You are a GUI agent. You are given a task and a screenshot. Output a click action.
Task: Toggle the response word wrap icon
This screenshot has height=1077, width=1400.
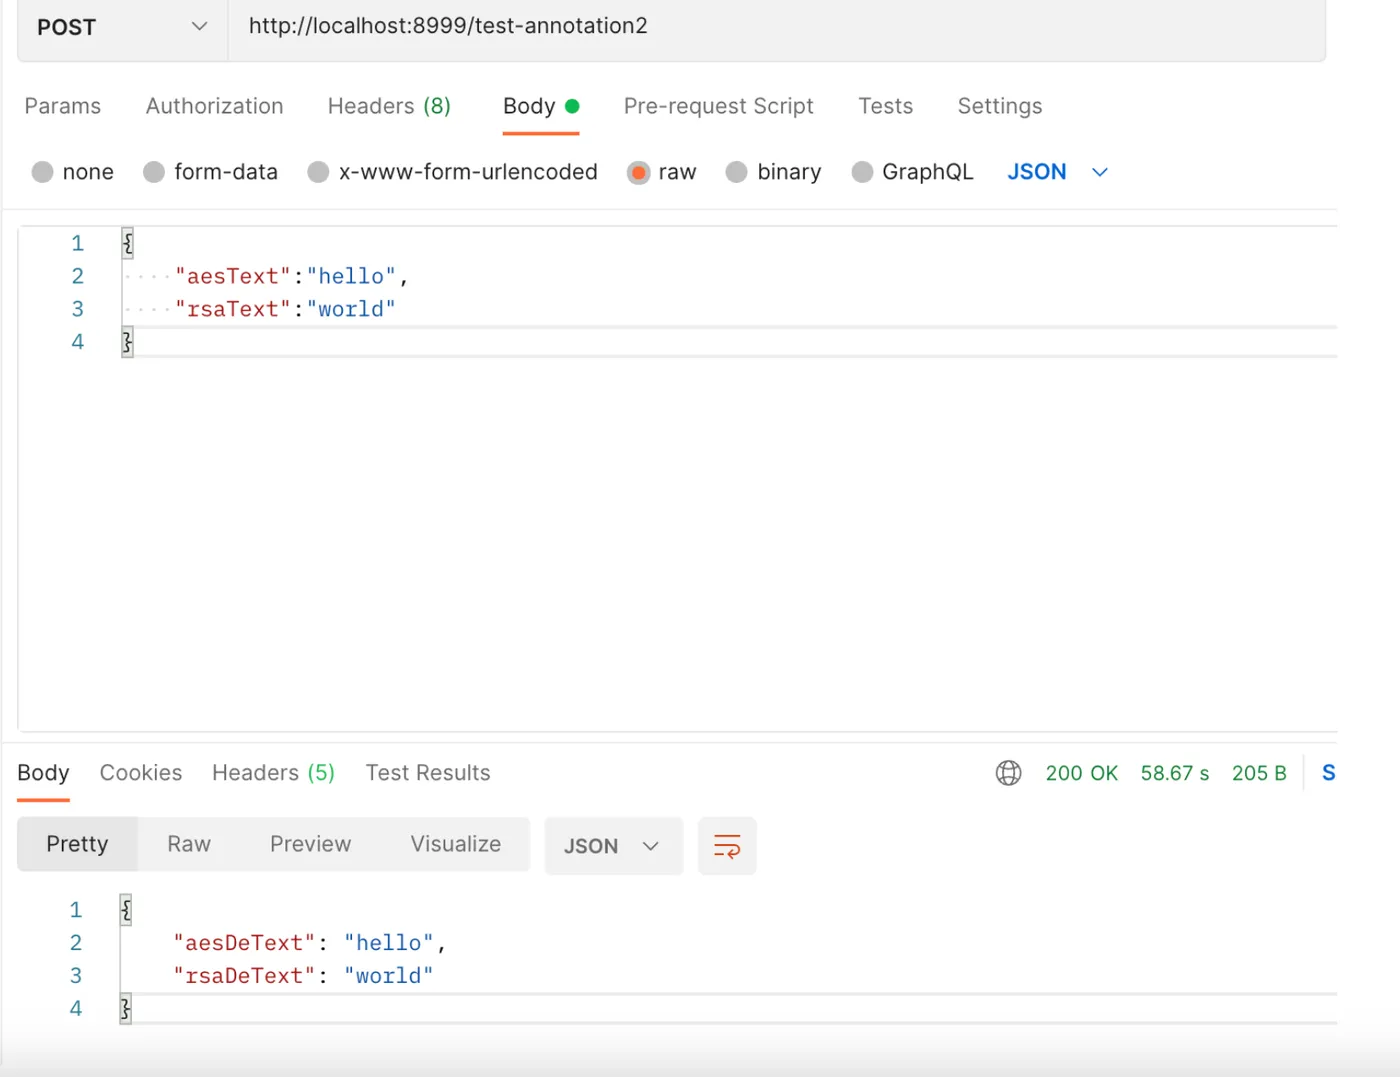tap(727, 846)
